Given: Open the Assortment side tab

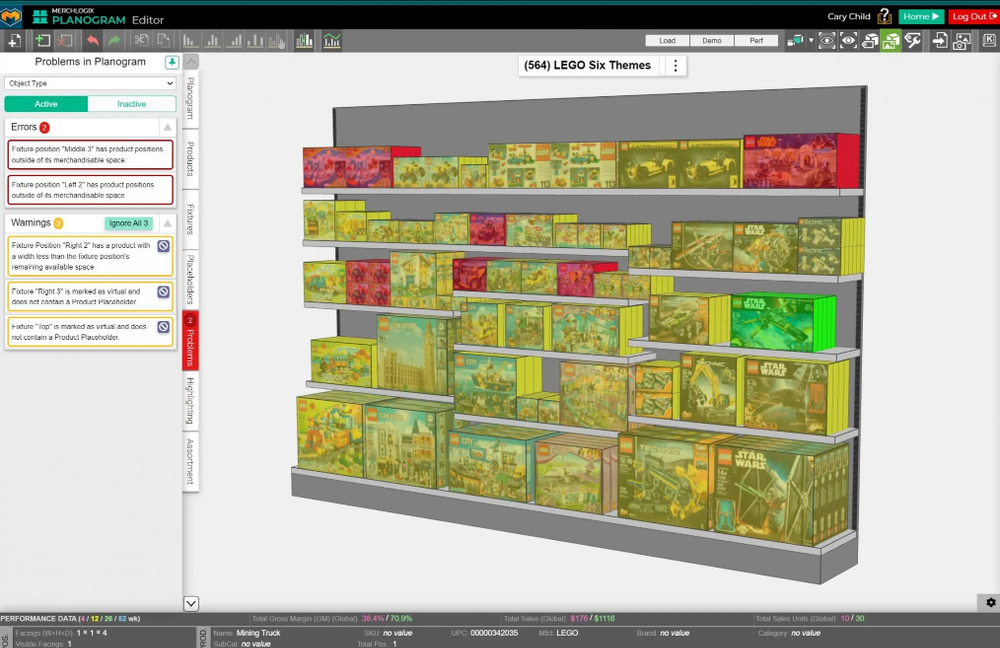Looking at the screenshot, I should 191,461.
